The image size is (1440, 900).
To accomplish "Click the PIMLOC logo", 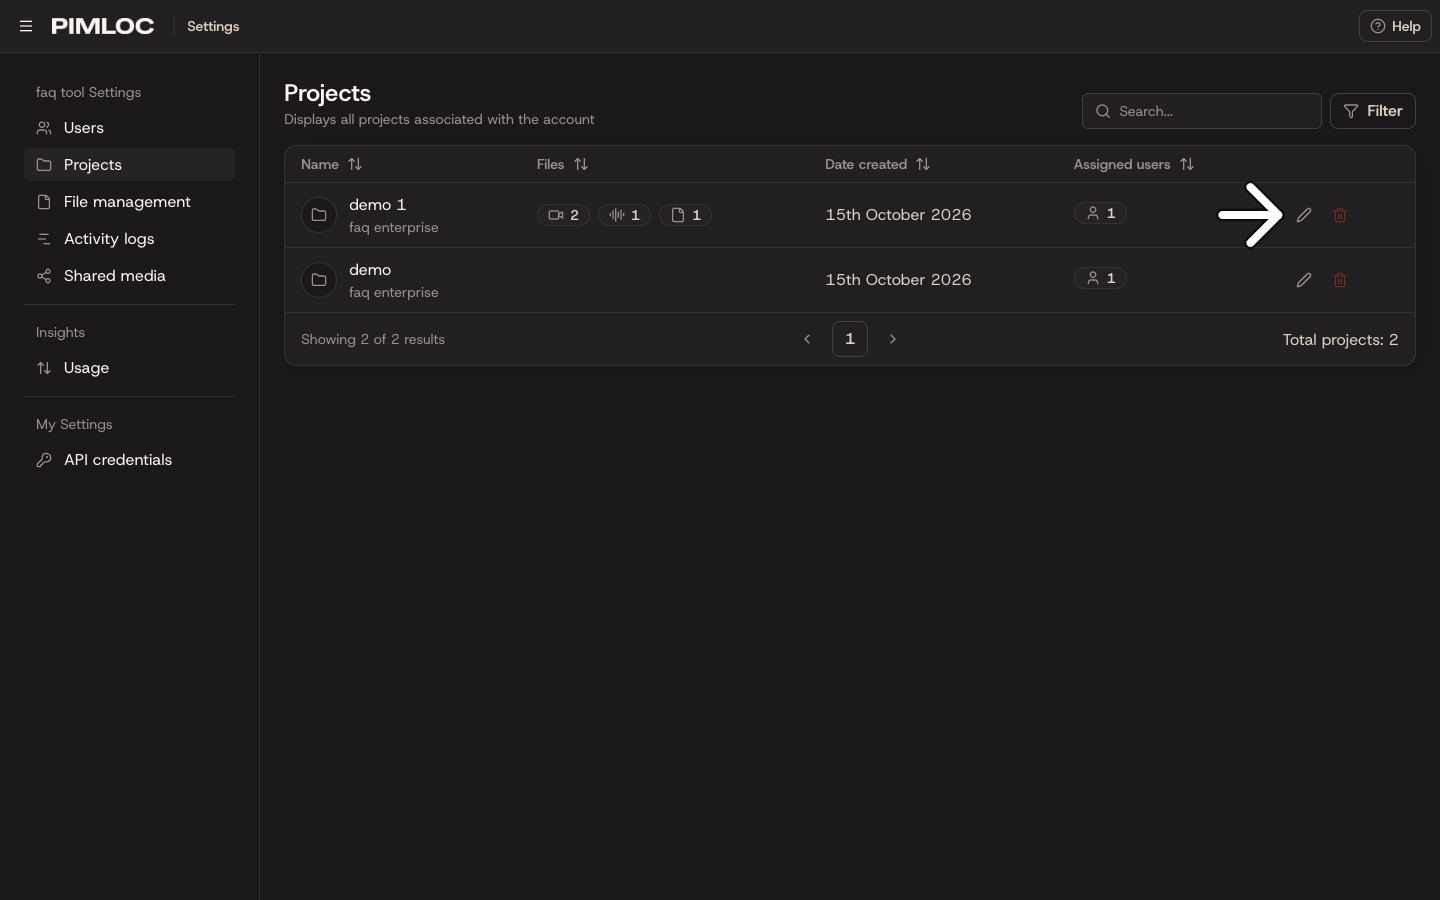I will pos(103,26).
